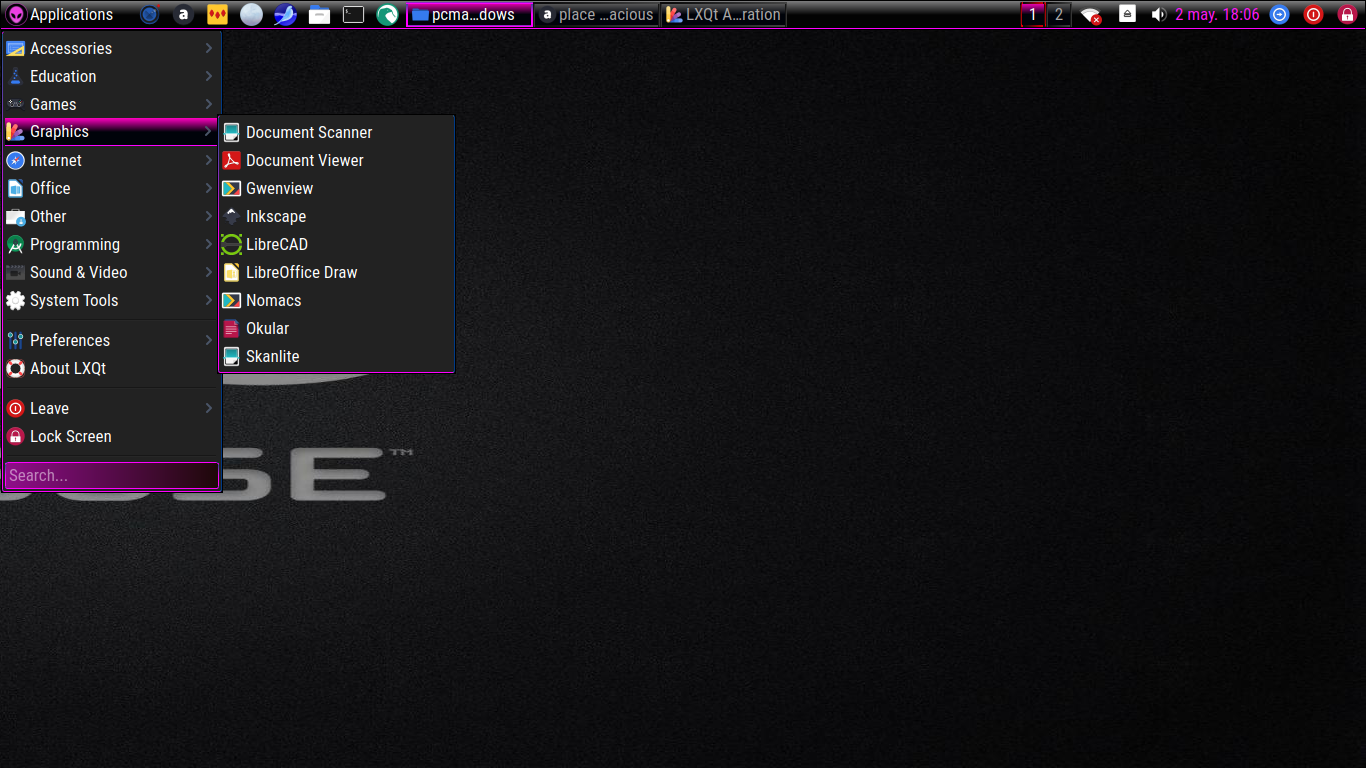Image resolution: width=1366 pixels, height=768 pixels.
Task: Expand the Office submenu
Action: coord(111,188)
